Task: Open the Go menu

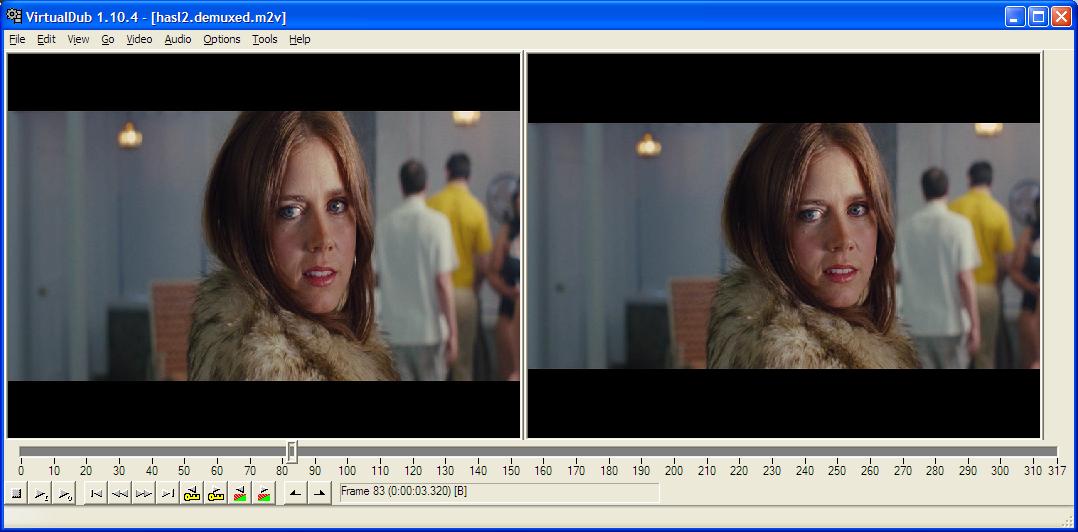Action: [x=107, y=39]
